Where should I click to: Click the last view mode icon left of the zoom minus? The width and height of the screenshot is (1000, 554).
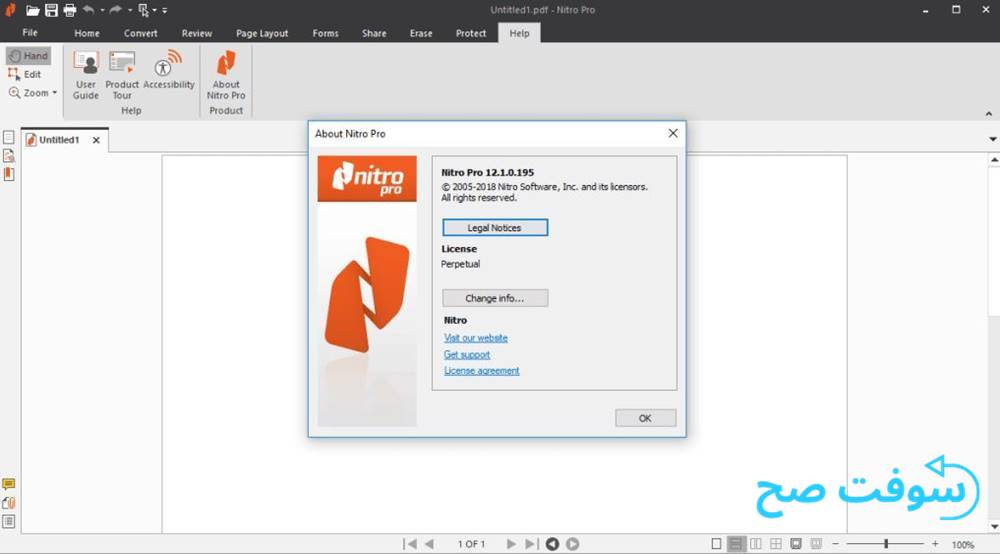tap(816, 544)
